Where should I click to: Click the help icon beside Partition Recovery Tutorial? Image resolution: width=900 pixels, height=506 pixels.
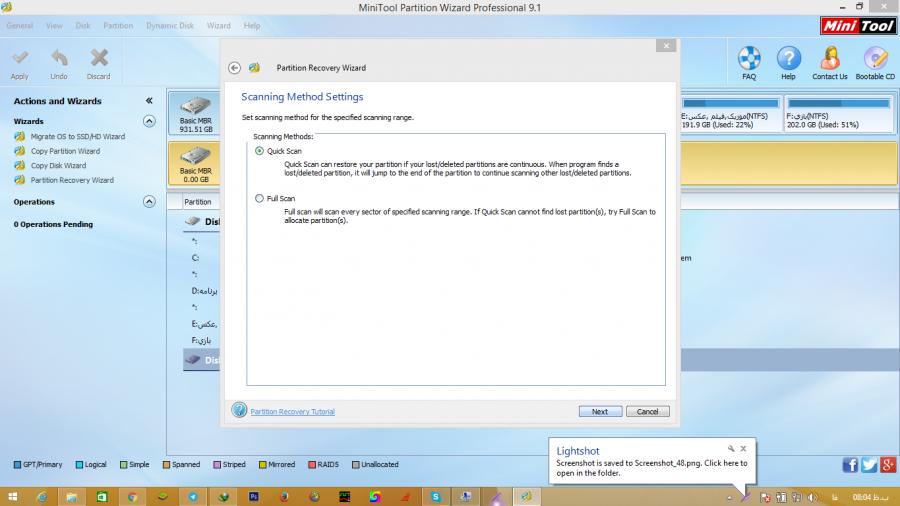click(239, 410)
